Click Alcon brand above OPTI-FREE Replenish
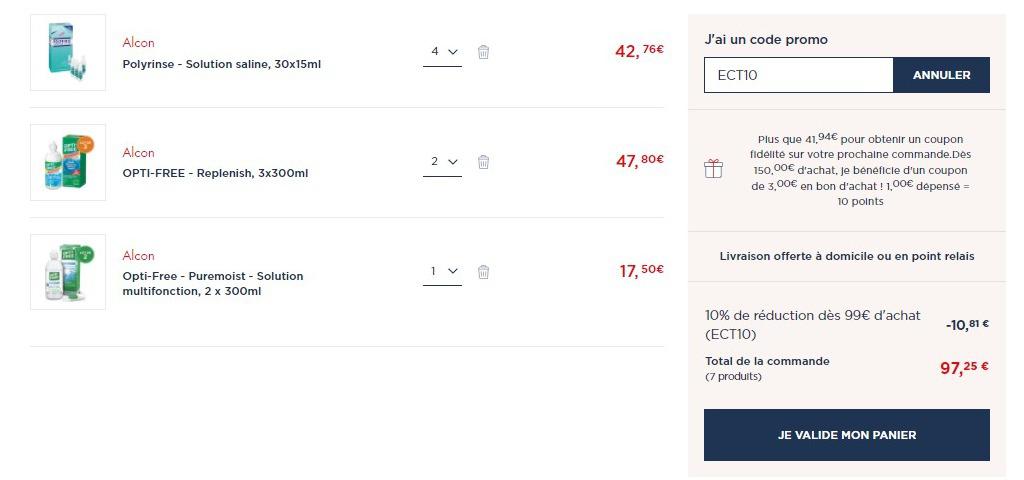 click(138, 152)
